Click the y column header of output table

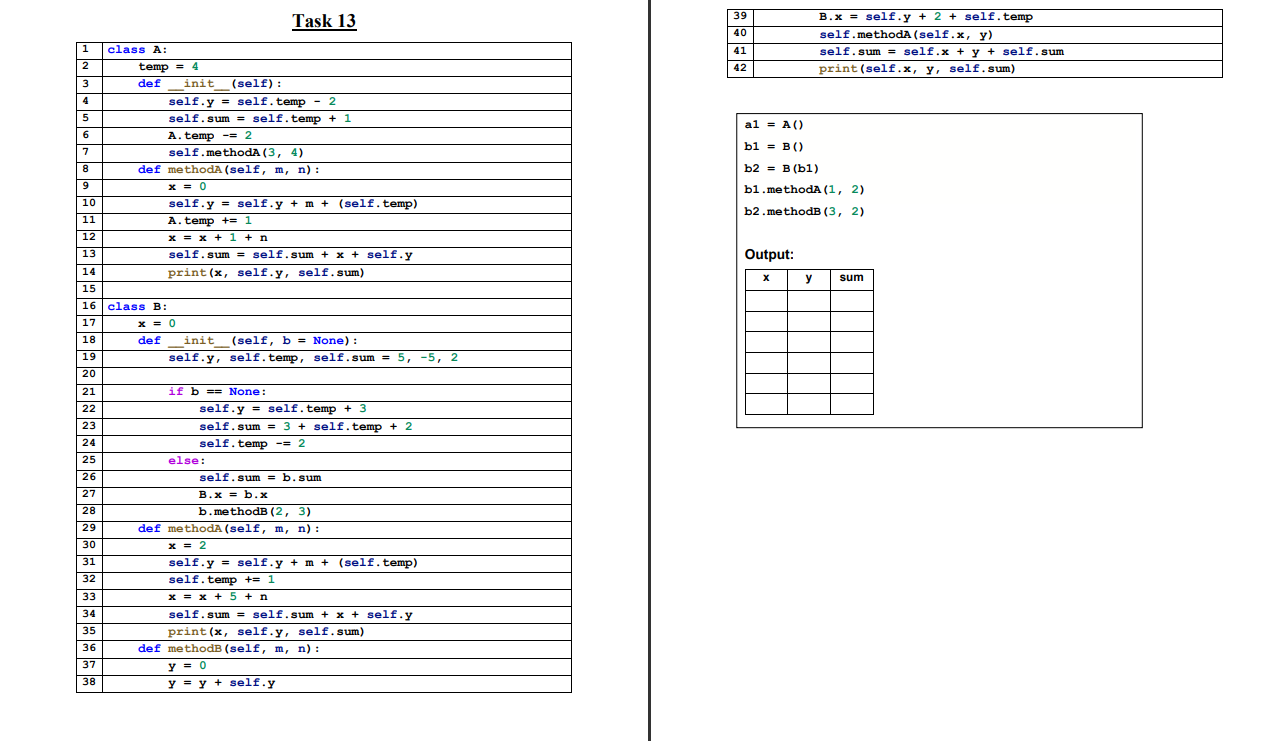[x=809, y=279]
